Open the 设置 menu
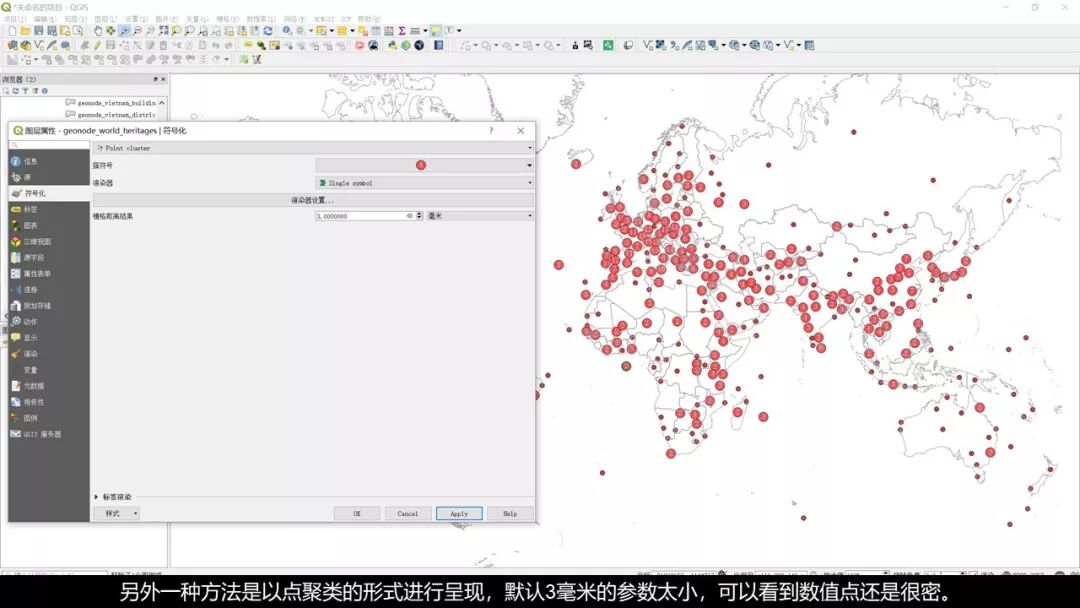The image size is (1080, 608). click(x=136, y=19)
